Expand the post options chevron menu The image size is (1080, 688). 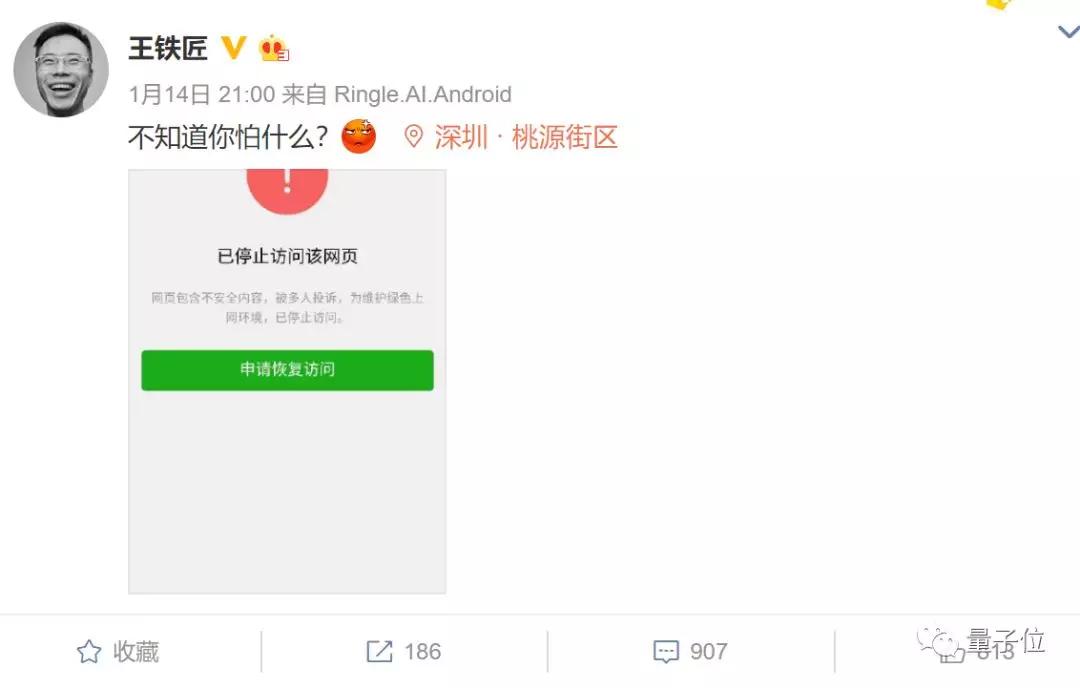point(1069,31)
